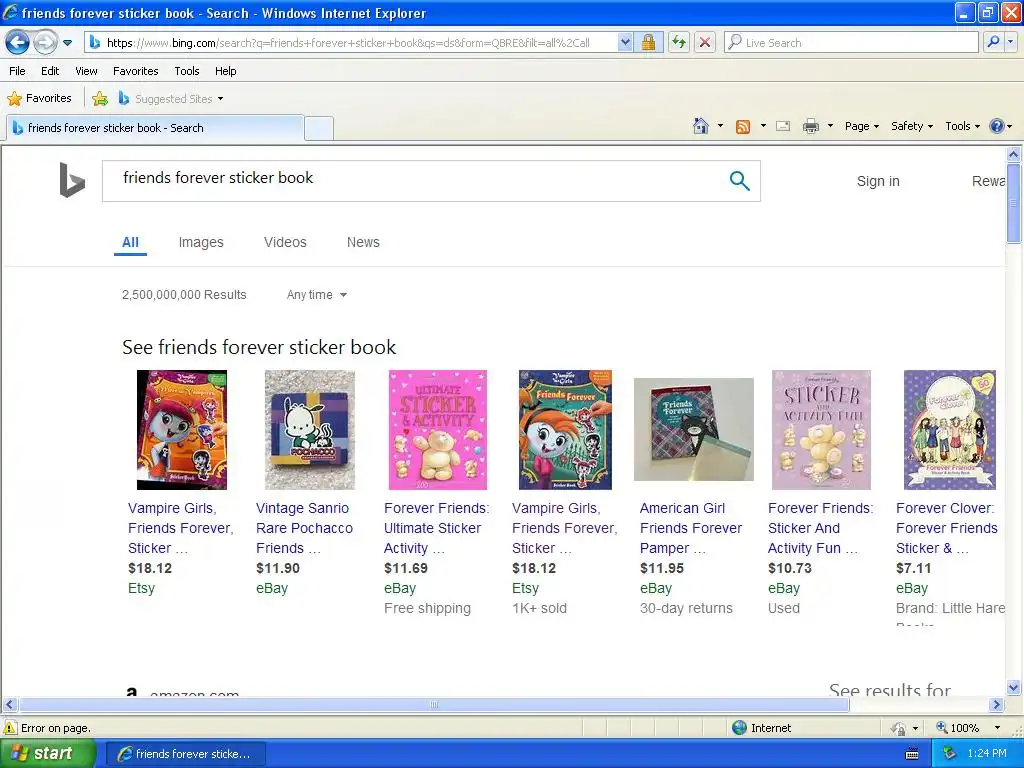The height and width of the screenshot is (768, 1024).
Task: Click the friends forever taskbar button
Action: click(x=185, y=754)
